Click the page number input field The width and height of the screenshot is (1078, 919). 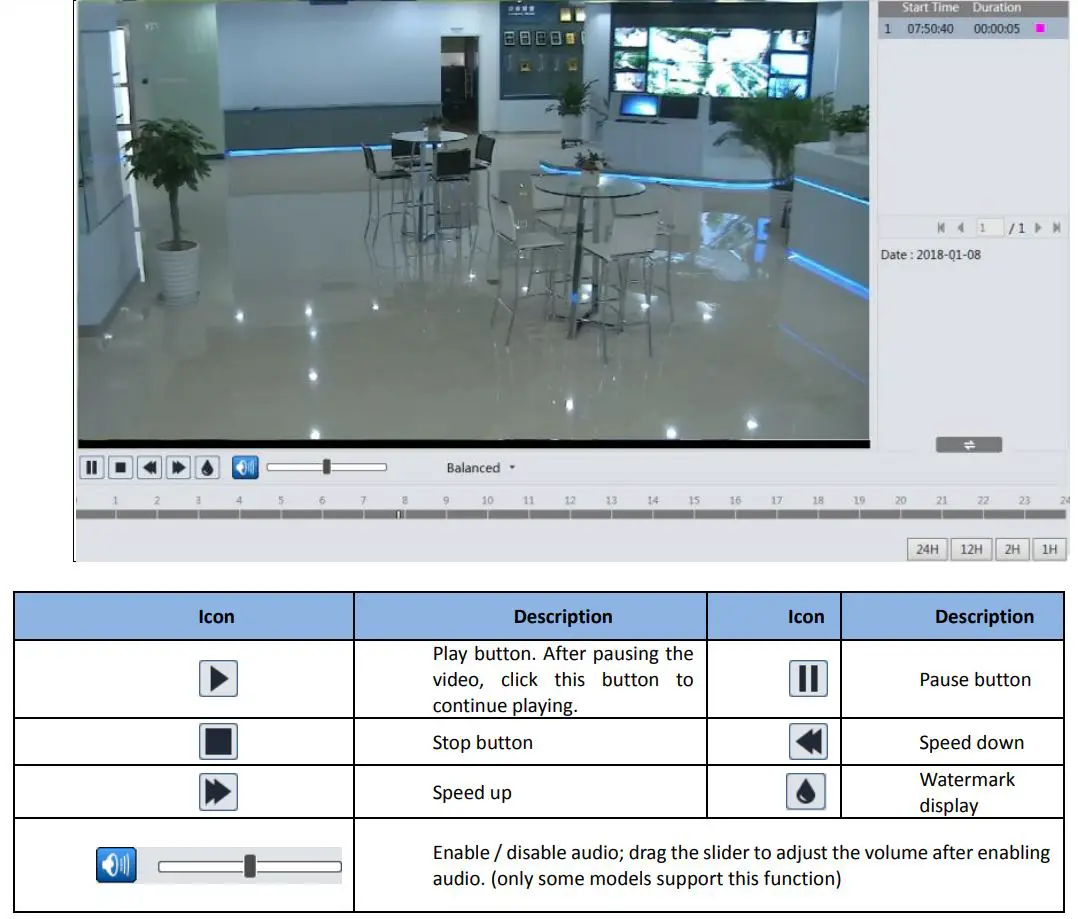tap(988, 227)
